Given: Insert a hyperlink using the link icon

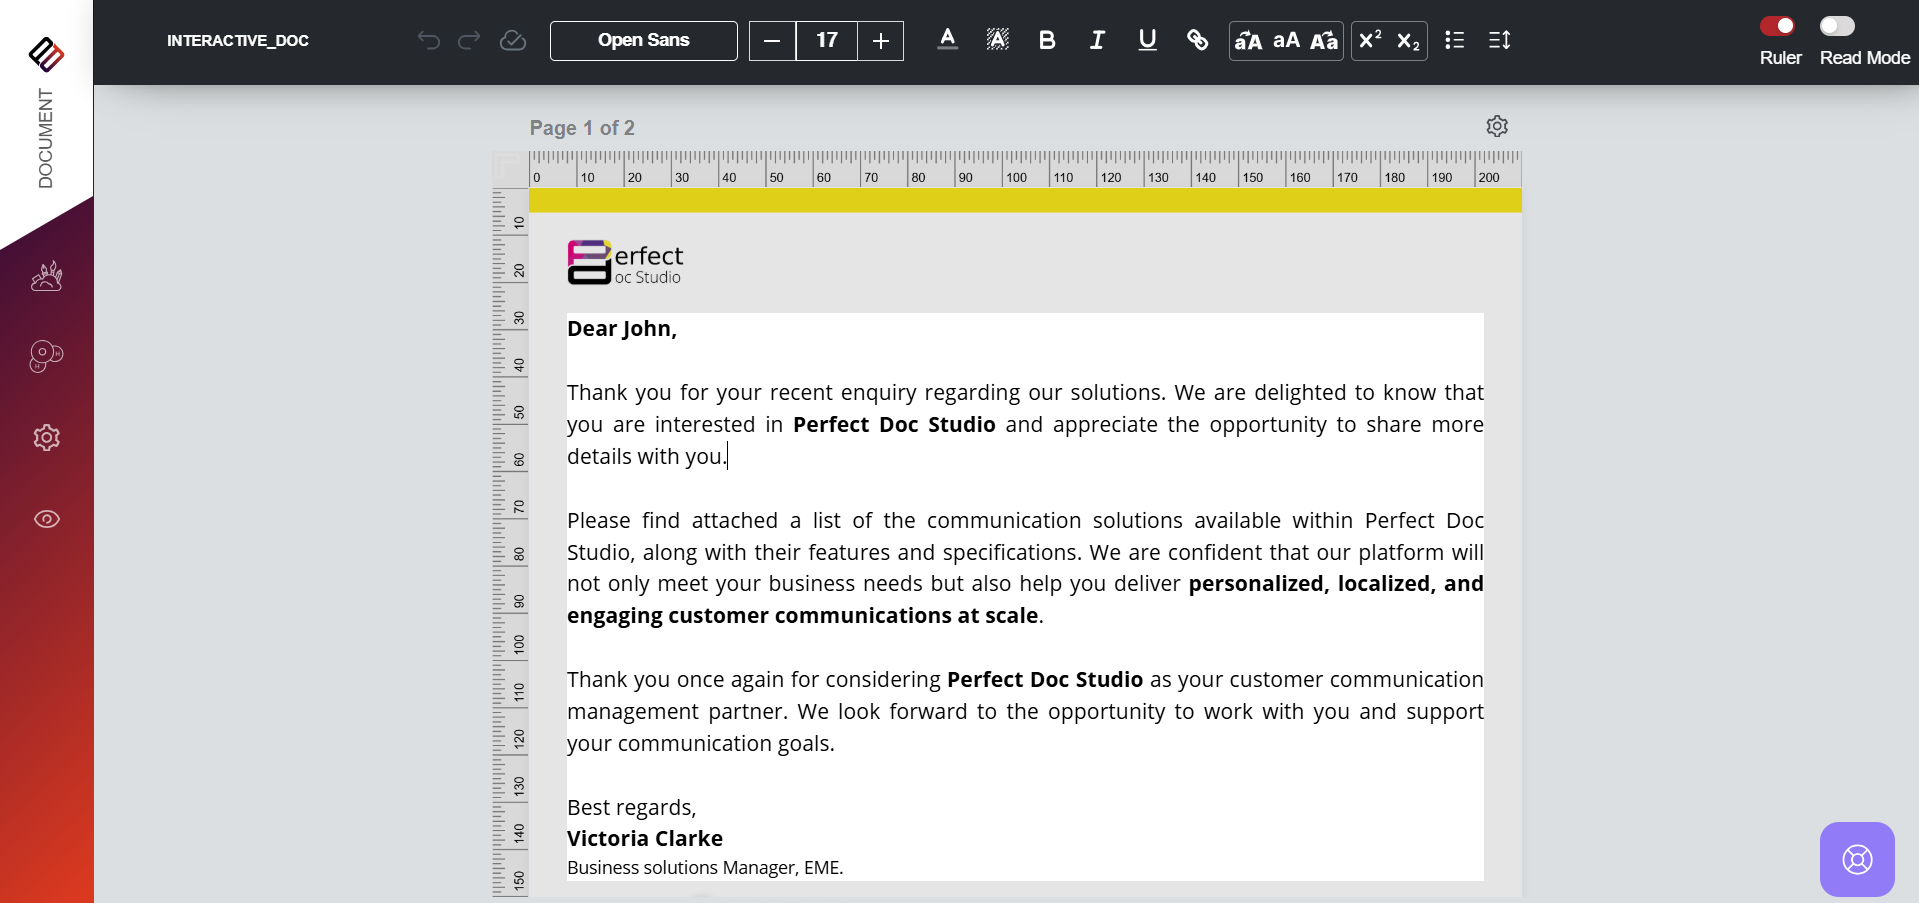Looking at the screenshot, I should (1197, 40).
